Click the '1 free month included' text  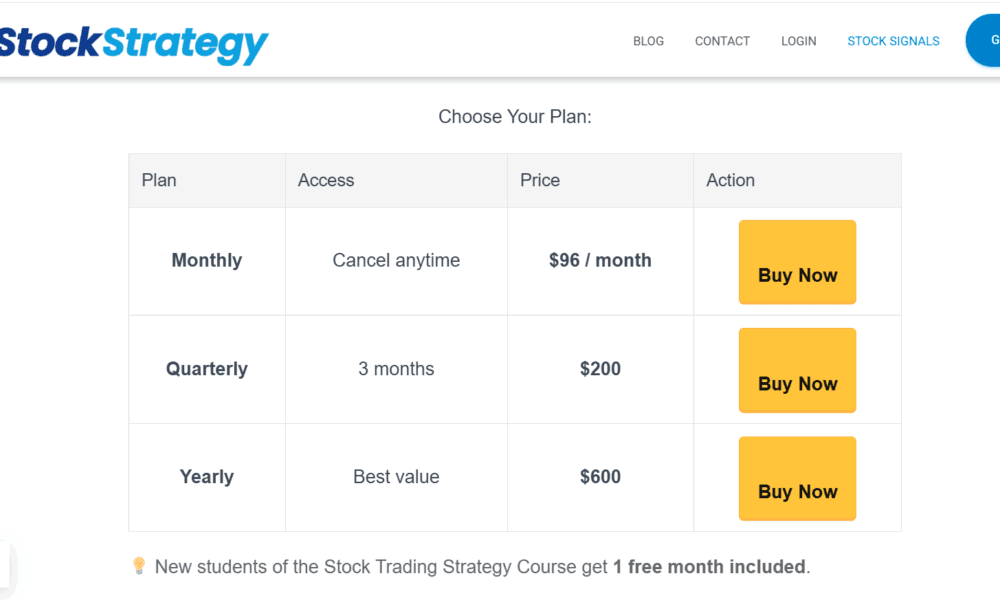coord(709,567)
